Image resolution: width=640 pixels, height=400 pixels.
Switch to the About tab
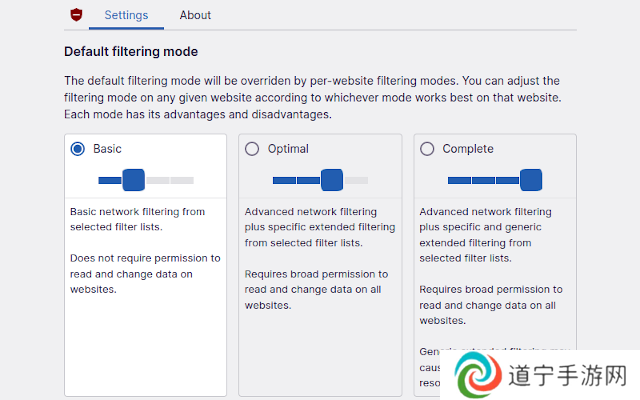[195, 15]
